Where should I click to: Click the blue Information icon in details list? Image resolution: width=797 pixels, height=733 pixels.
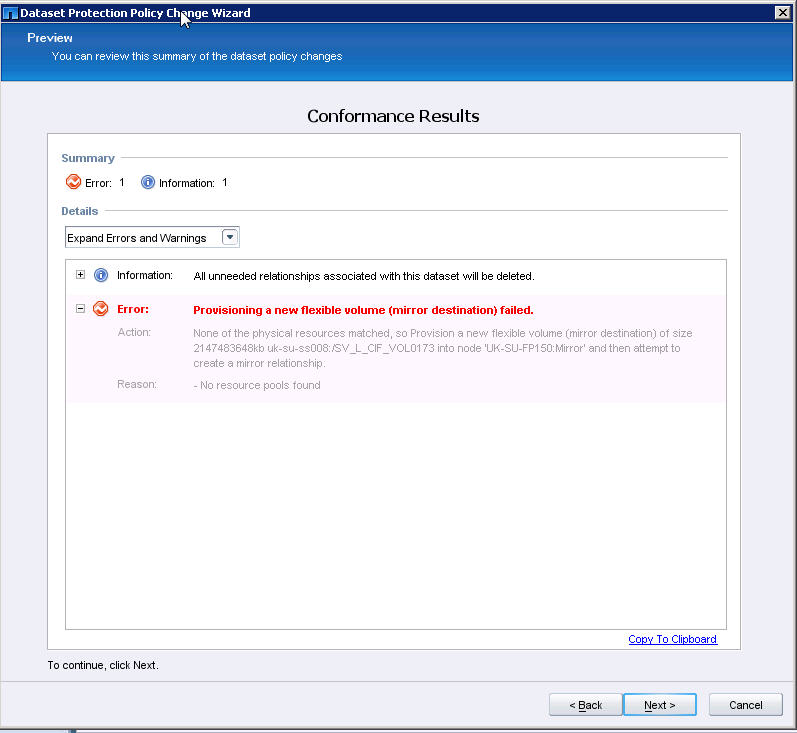click(101, 275)
